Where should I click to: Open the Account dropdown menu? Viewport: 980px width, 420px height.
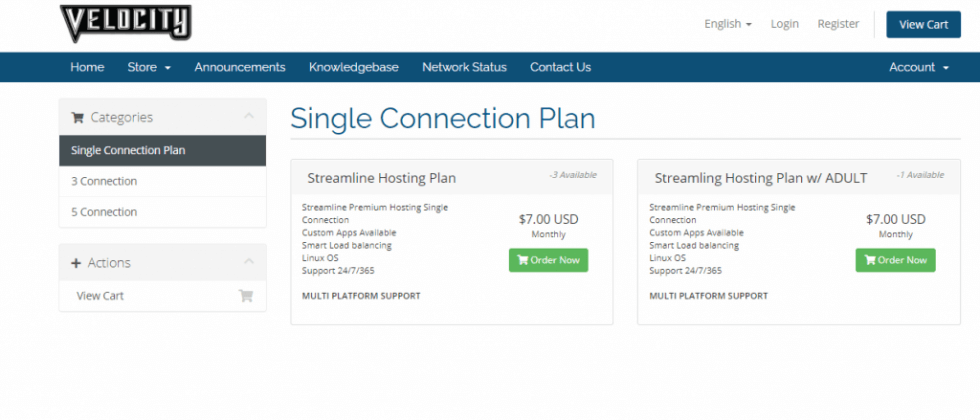point(918,67)
